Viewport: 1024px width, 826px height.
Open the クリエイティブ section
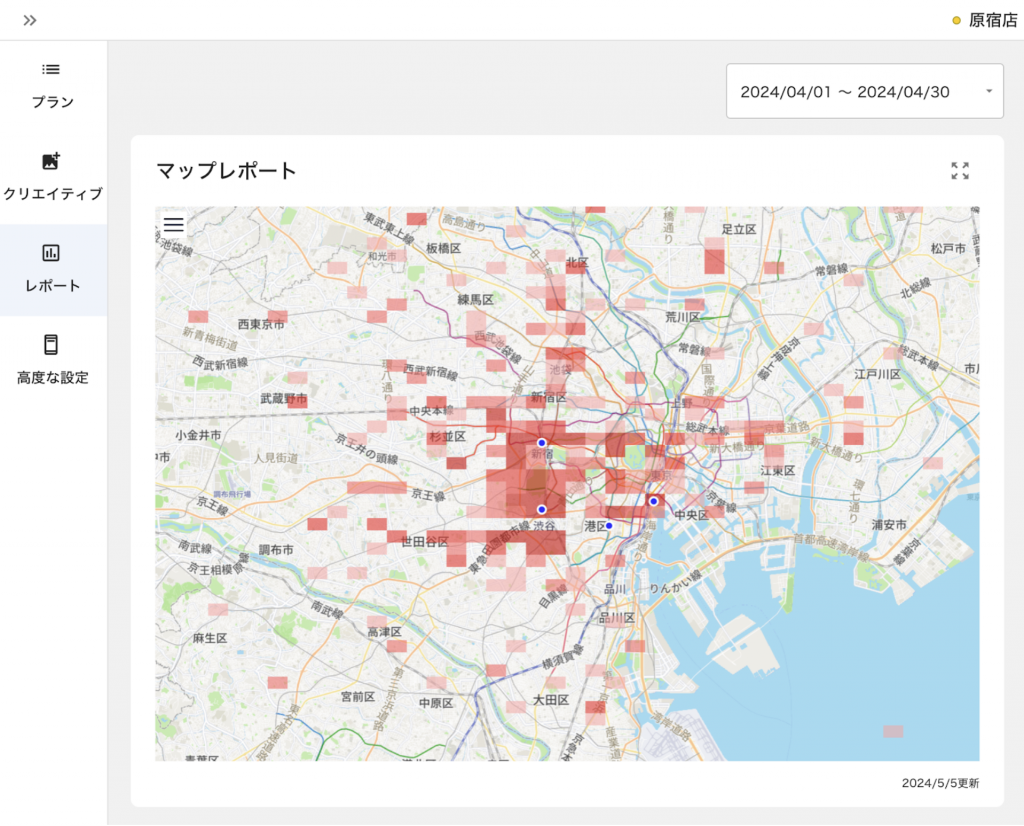click(53, 178)
